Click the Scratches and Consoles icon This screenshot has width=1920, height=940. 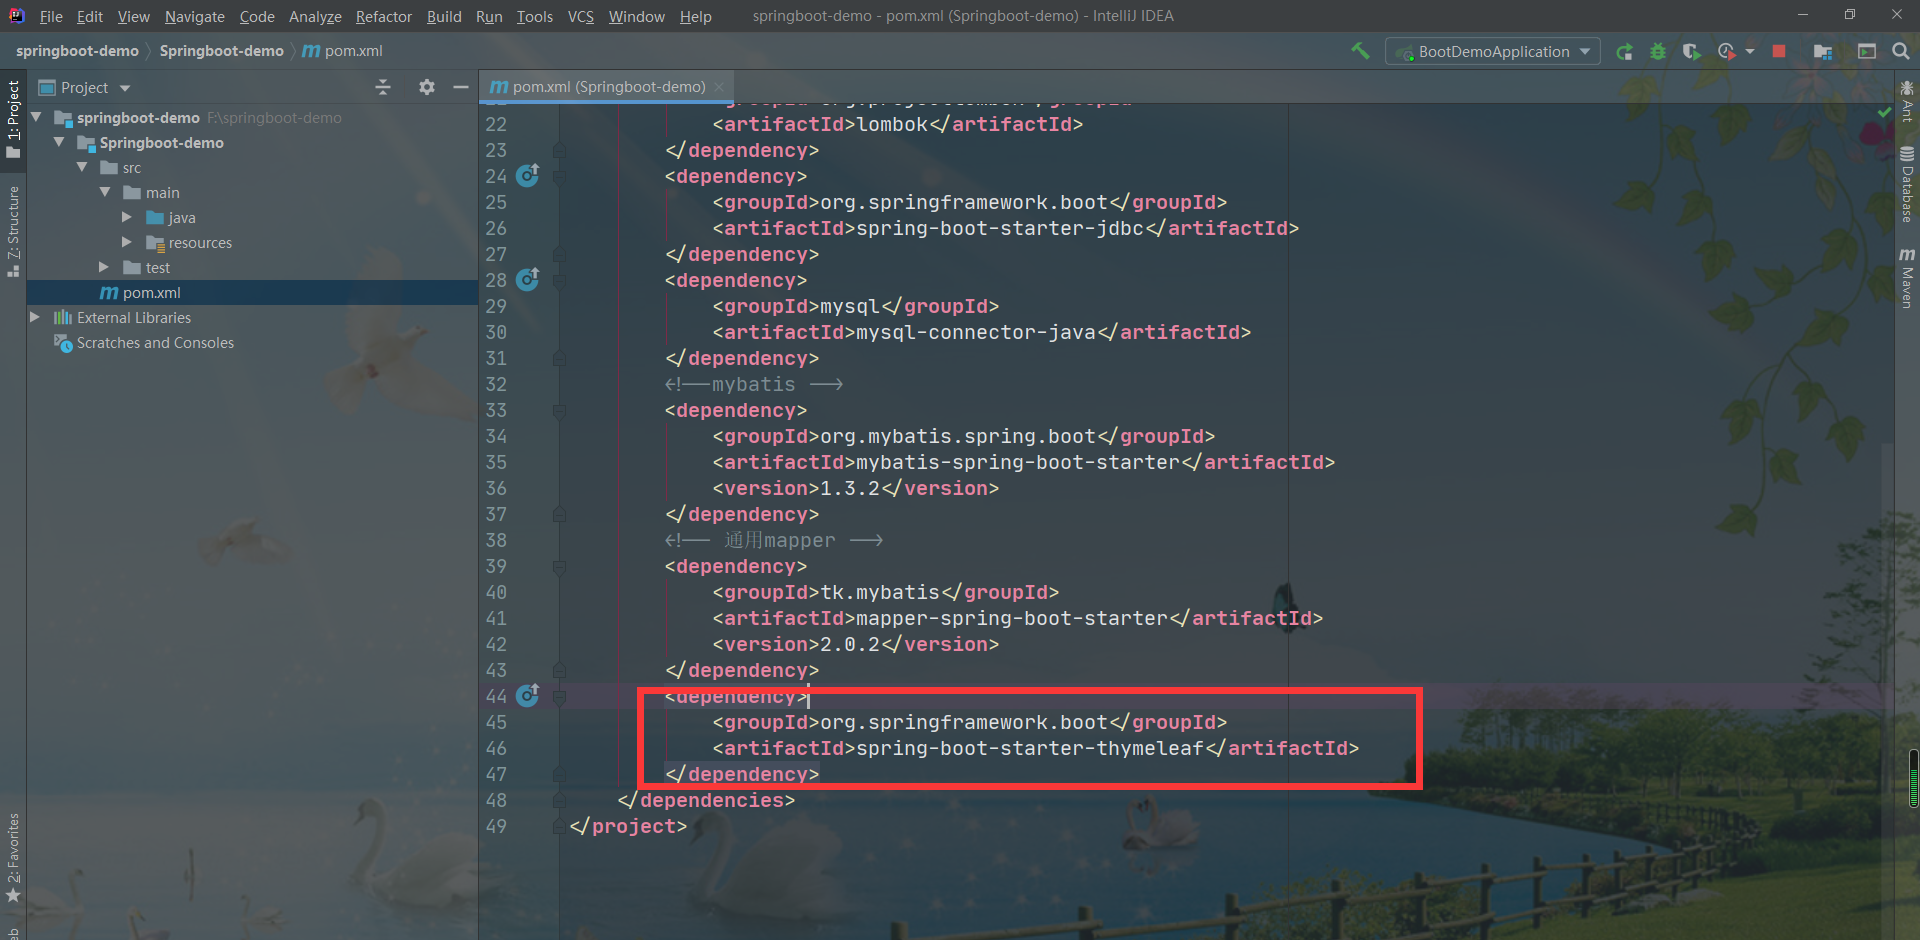pyautogui.click(x=63, y=342)
